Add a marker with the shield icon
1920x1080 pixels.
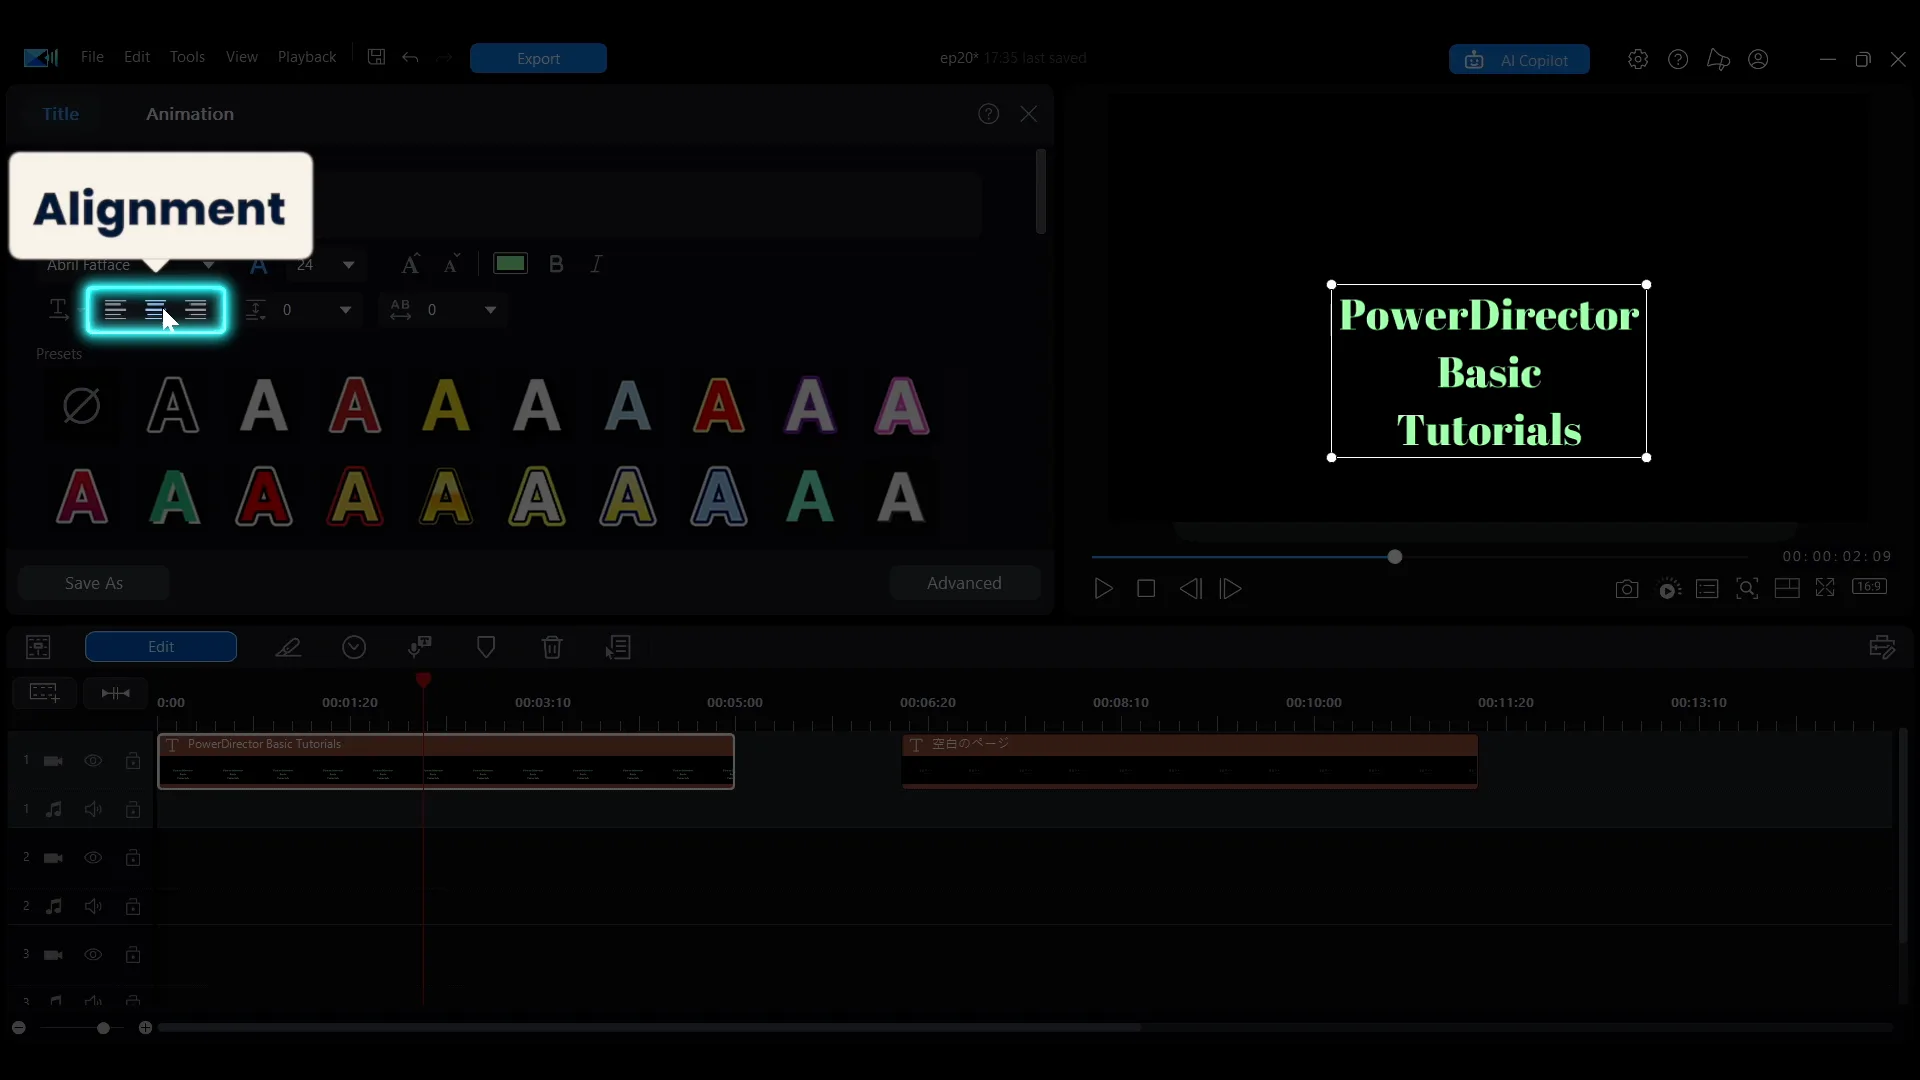coord(486,647)
